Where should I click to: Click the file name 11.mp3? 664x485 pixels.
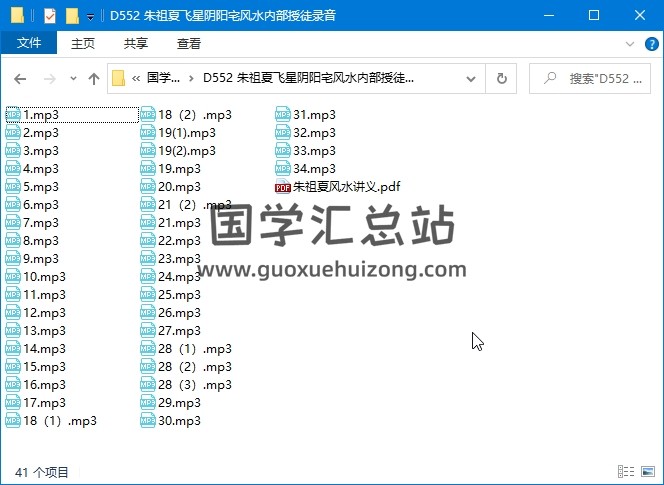click(44, 295)
